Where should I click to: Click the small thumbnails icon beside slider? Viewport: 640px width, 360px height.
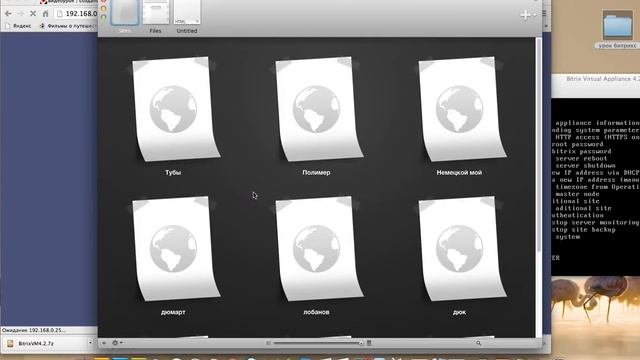[x=268, y=343]
